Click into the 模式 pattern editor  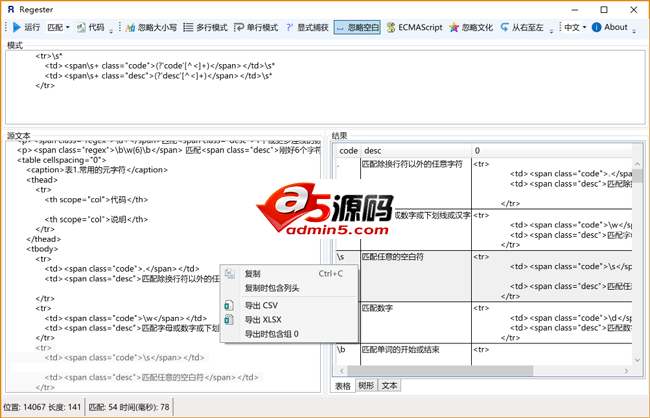click(325, 87)
